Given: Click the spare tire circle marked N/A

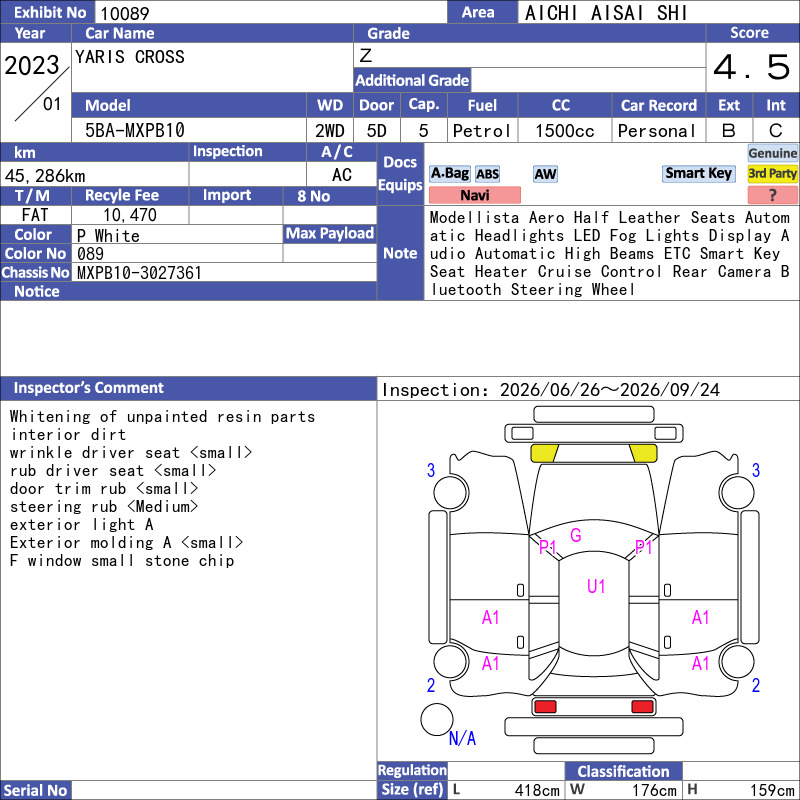Looking at the screenshot, I should [437, 719].
